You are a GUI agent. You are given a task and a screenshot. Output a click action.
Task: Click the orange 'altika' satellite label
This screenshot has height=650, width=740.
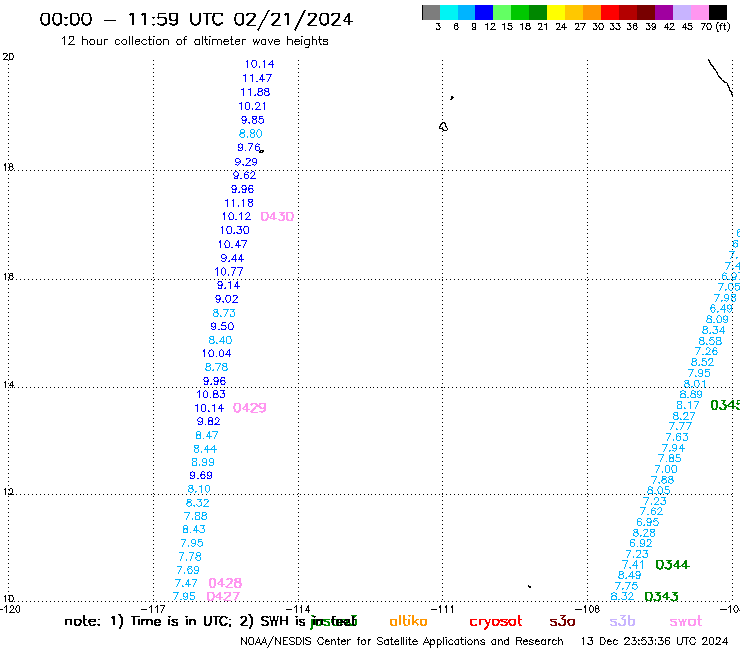pos(408,621)
